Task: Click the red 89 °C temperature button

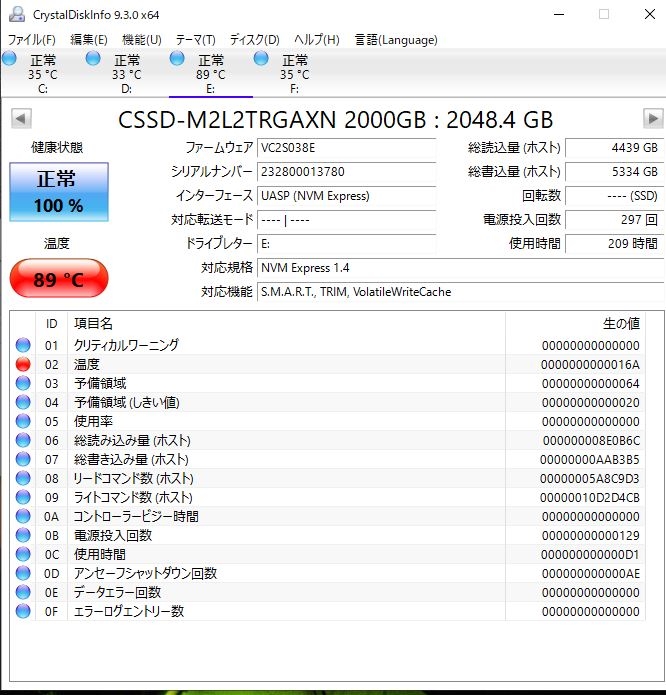Action: tap(59, 278)
